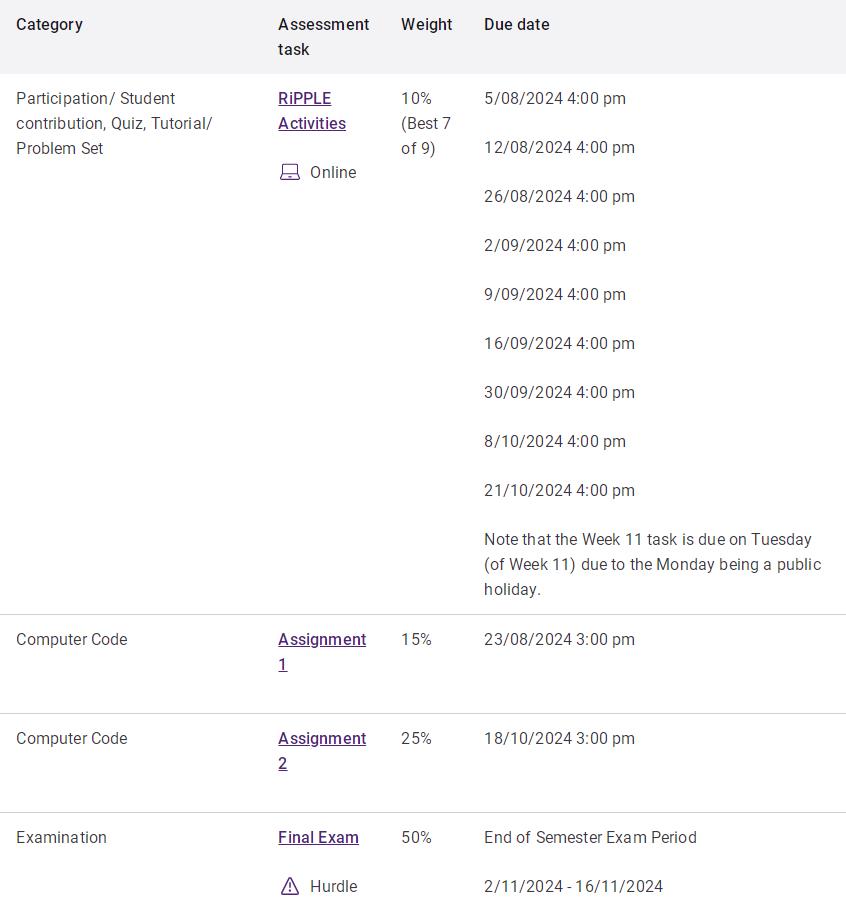
Task: Click the Online label text
Action: coord(333,172)
